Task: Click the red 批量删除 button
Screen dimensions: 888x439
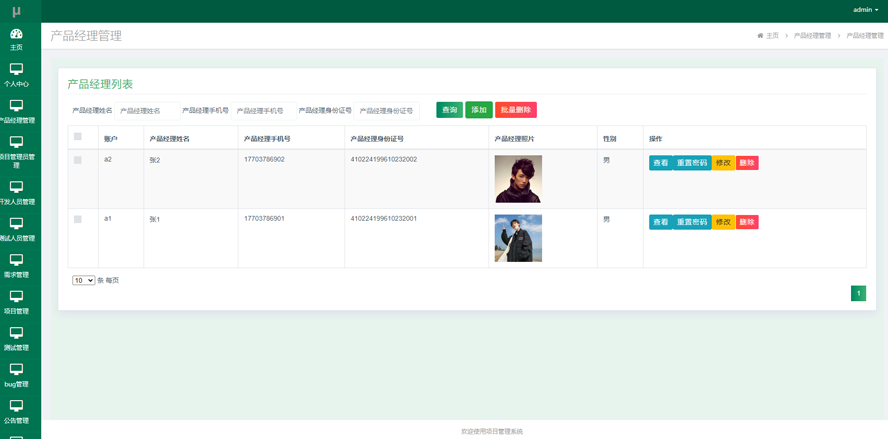Action: tap(516, 110)
